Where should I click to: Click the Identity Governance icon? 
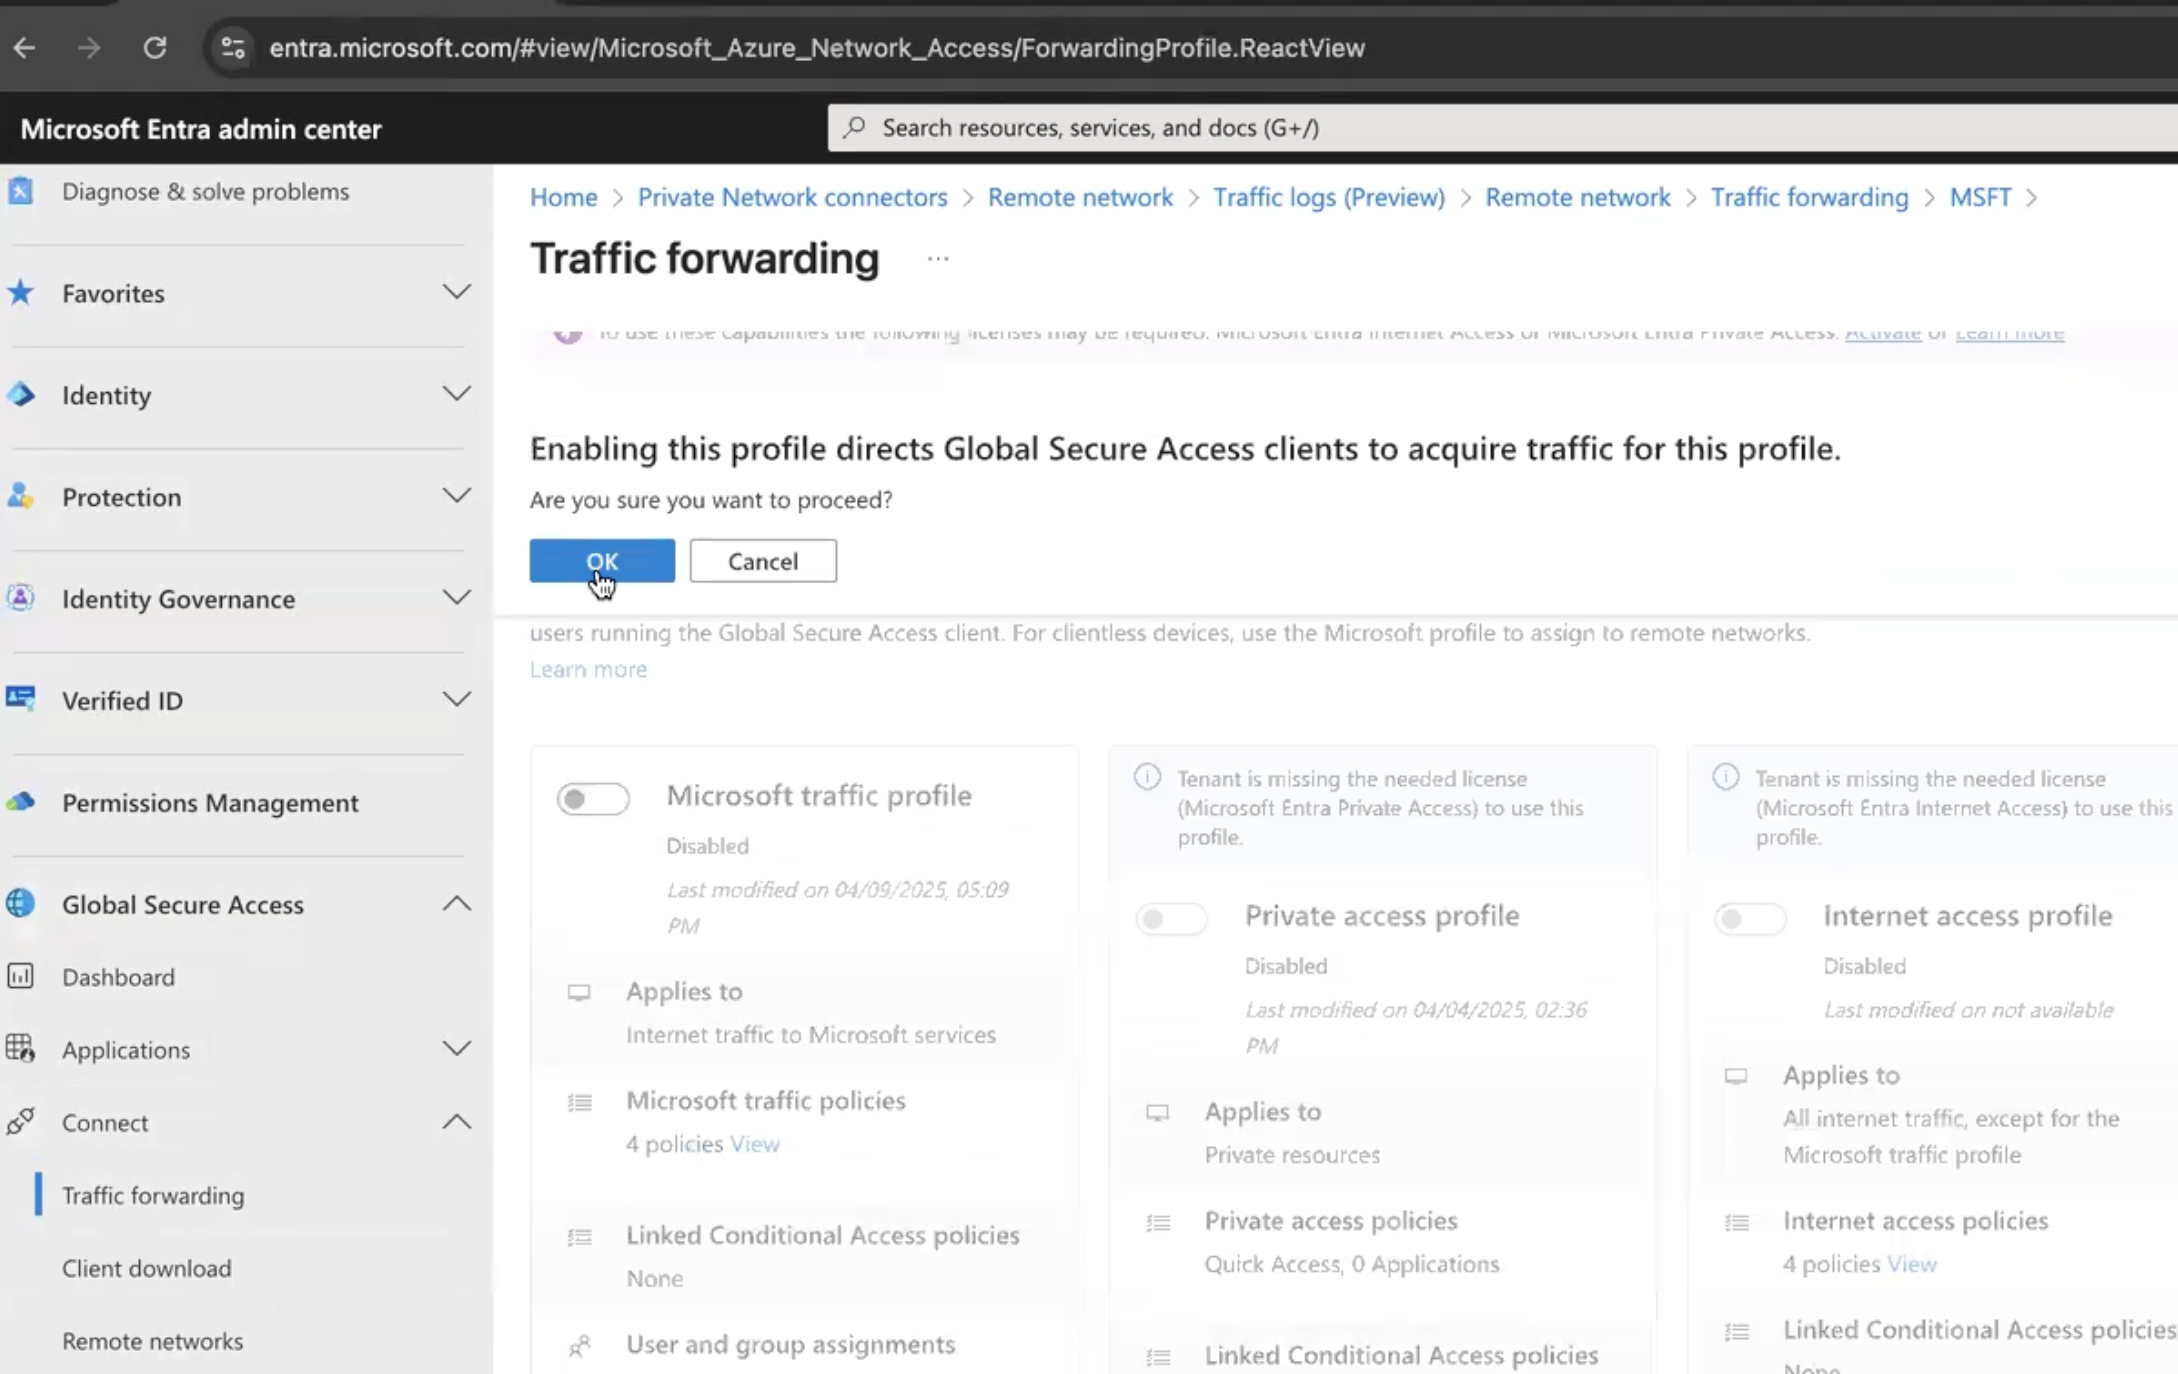pos(21,598)
